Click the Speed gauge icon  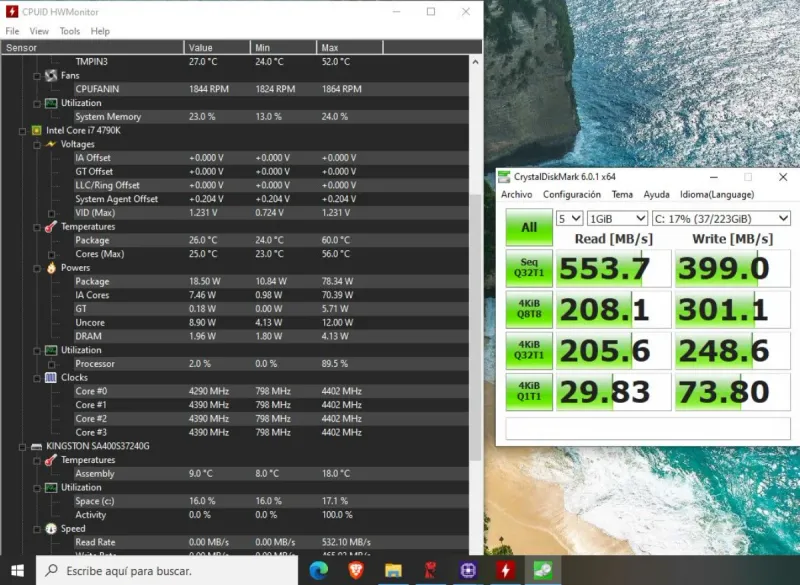tap(51, 529)
